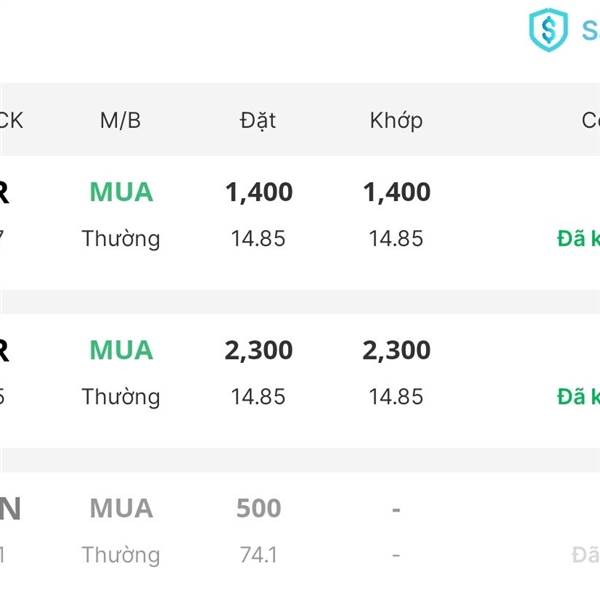Click the second MUA order label

click(121, 350)
